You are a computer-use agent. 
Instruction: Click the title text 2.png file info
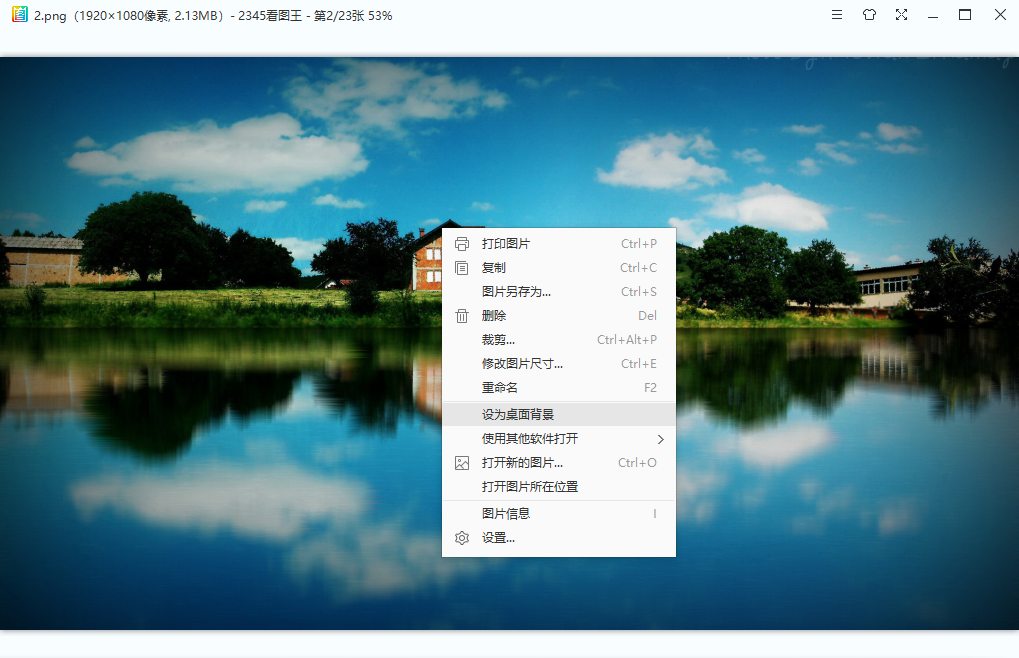click(213, 16)
